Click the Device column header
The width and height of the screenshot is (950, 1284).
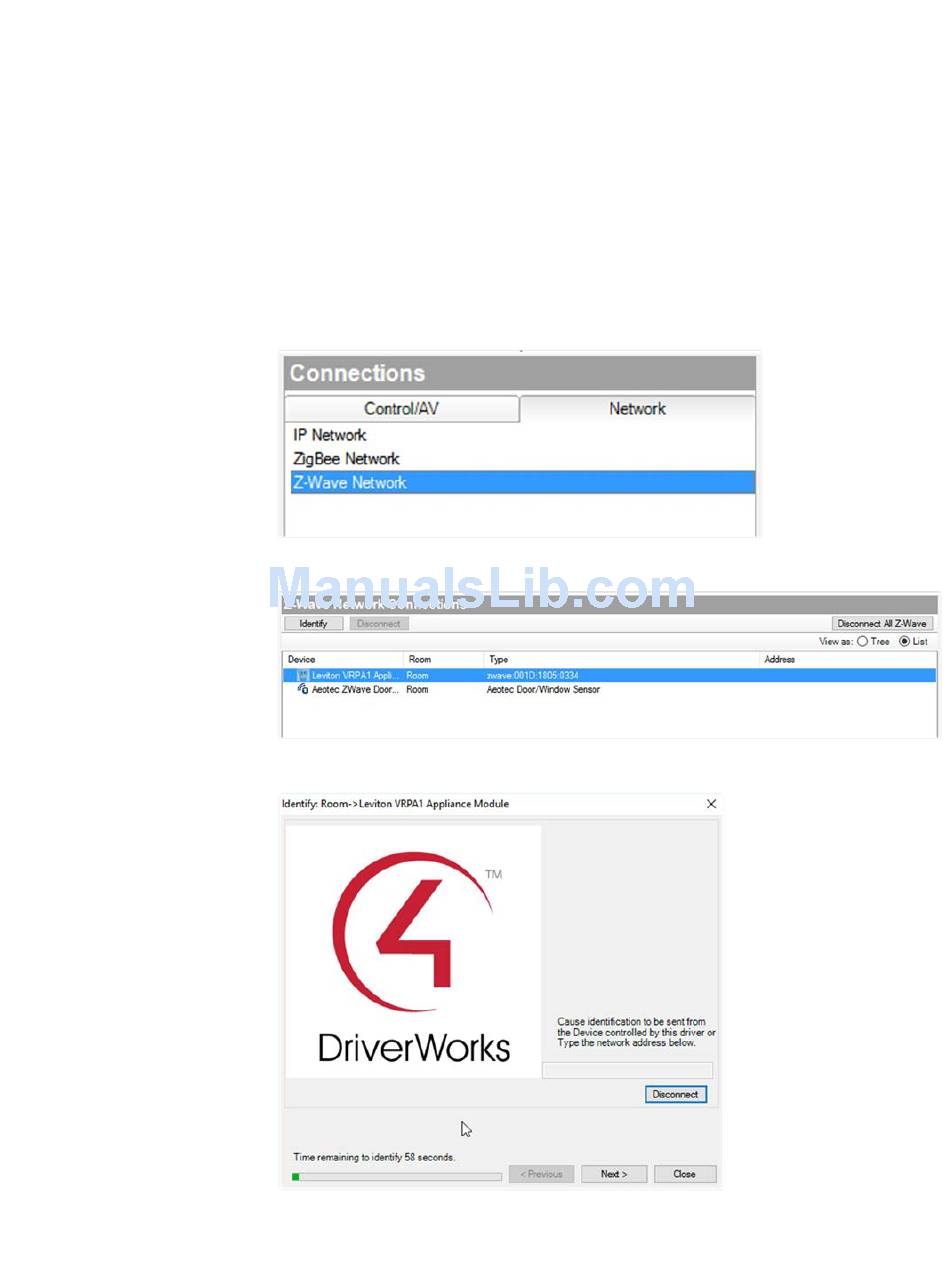point(343,660)
